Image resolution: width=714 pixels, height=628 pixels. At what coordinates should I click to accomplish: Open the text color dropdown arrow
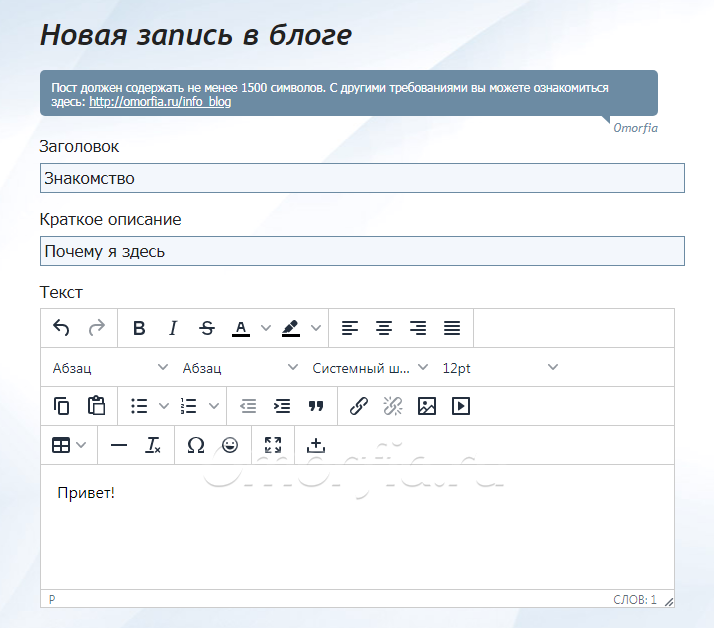click(x=265, y=328)
